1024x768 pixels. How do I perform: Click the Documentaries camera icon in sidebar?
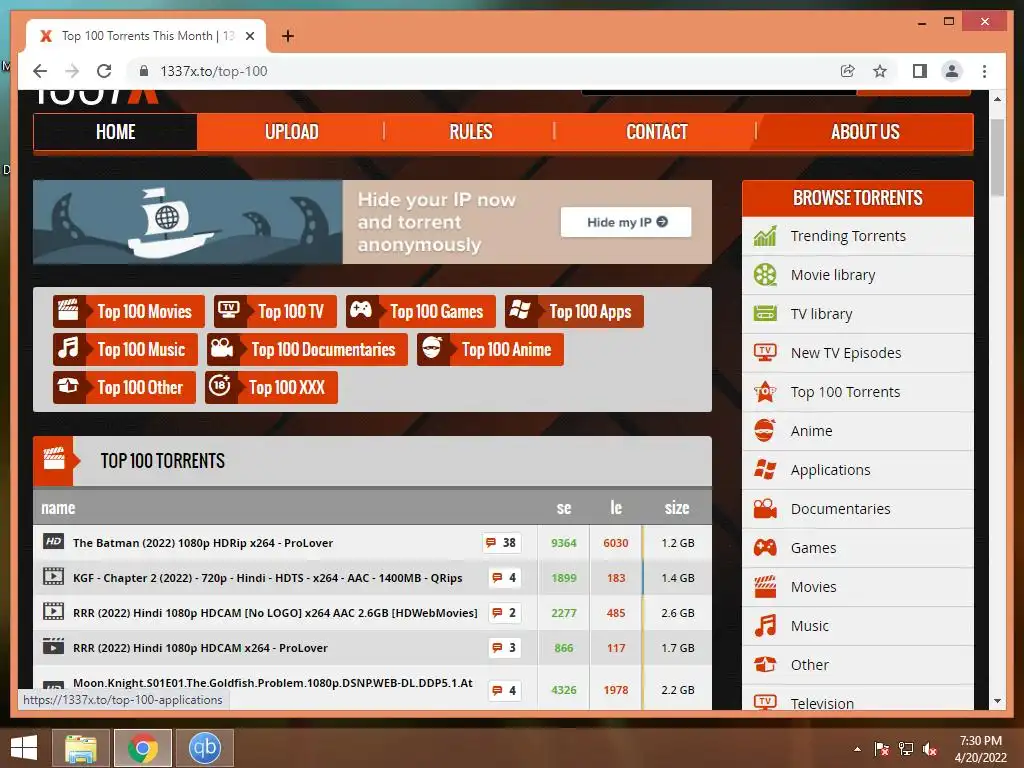(x=765, y=509)
